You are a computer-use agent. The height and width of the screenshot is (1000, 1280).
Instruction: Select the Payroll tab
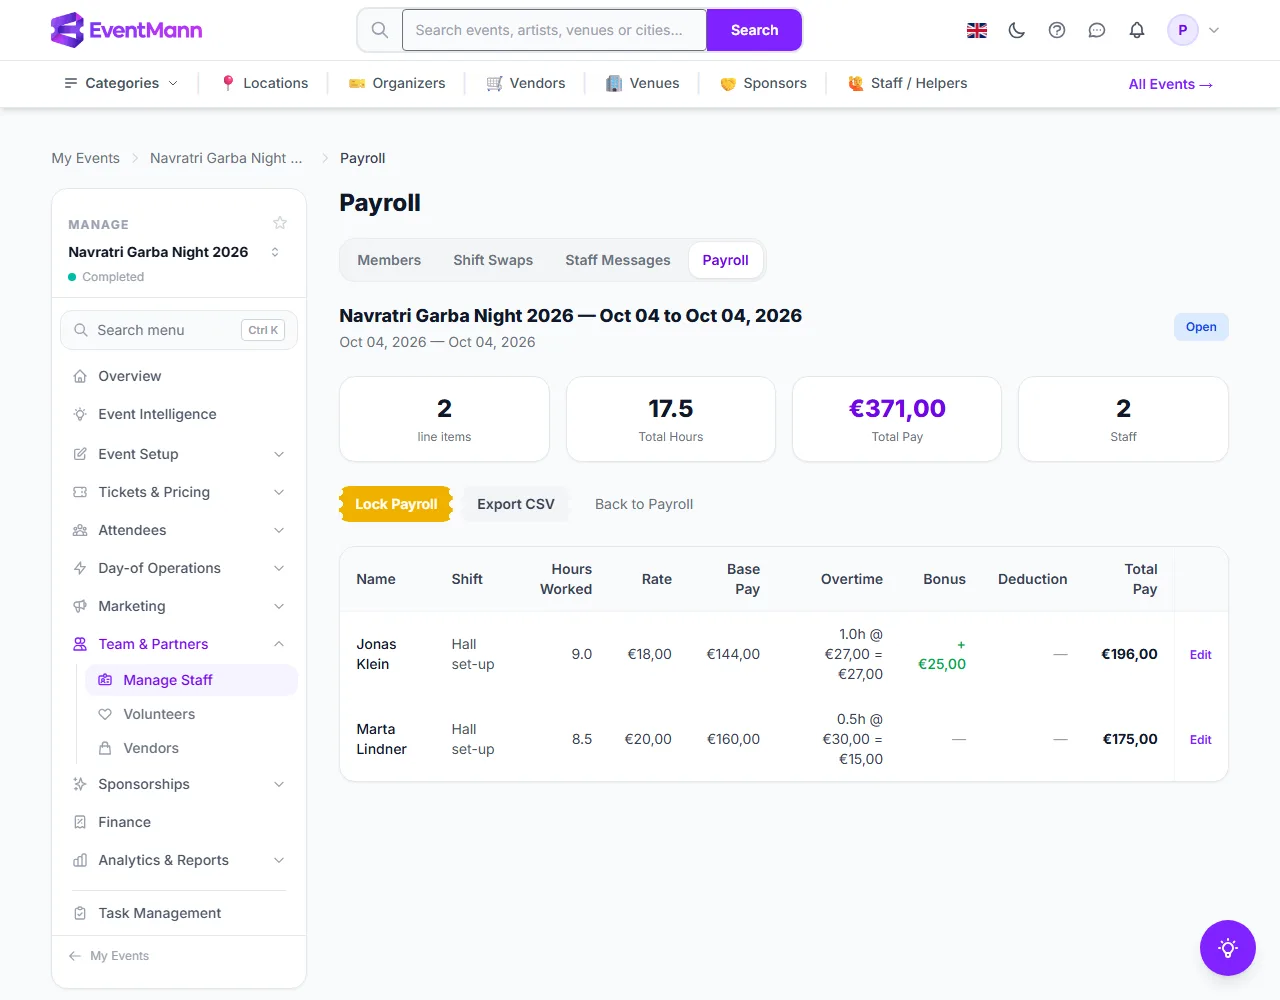725,260
